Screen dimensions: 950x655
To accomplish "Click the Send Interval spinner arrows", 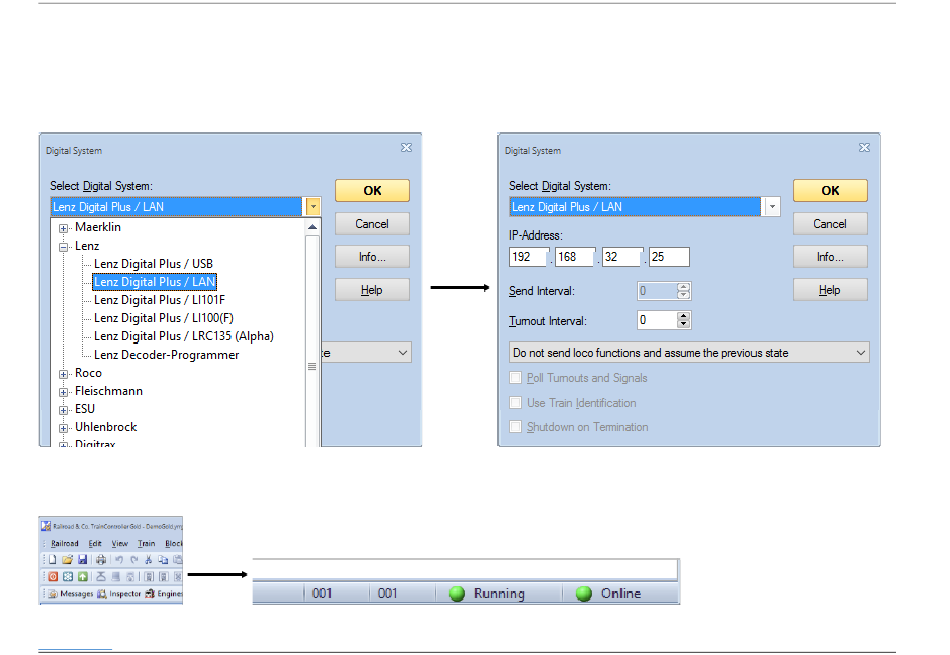I will tap(683, 291).
